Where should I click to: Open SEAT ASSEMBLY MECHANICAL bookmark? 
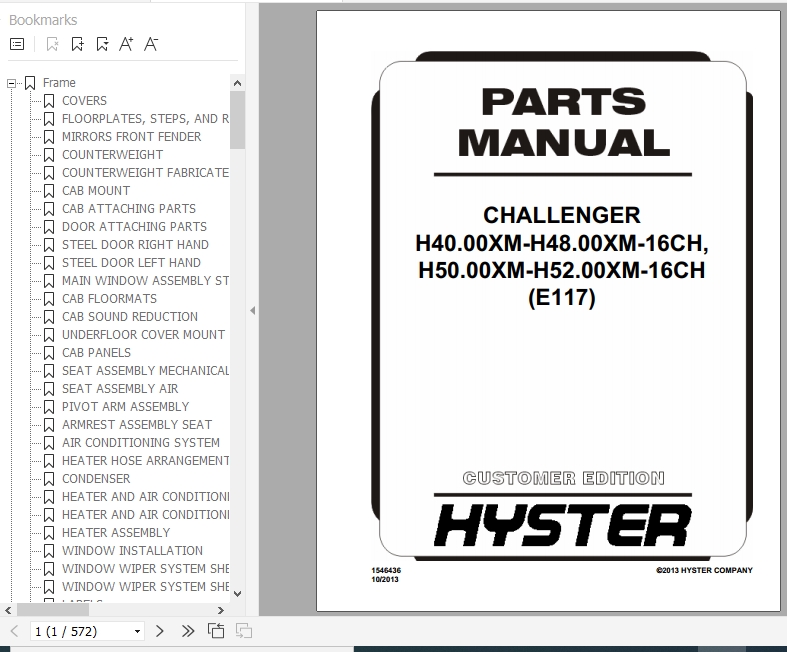pos(145,371)
